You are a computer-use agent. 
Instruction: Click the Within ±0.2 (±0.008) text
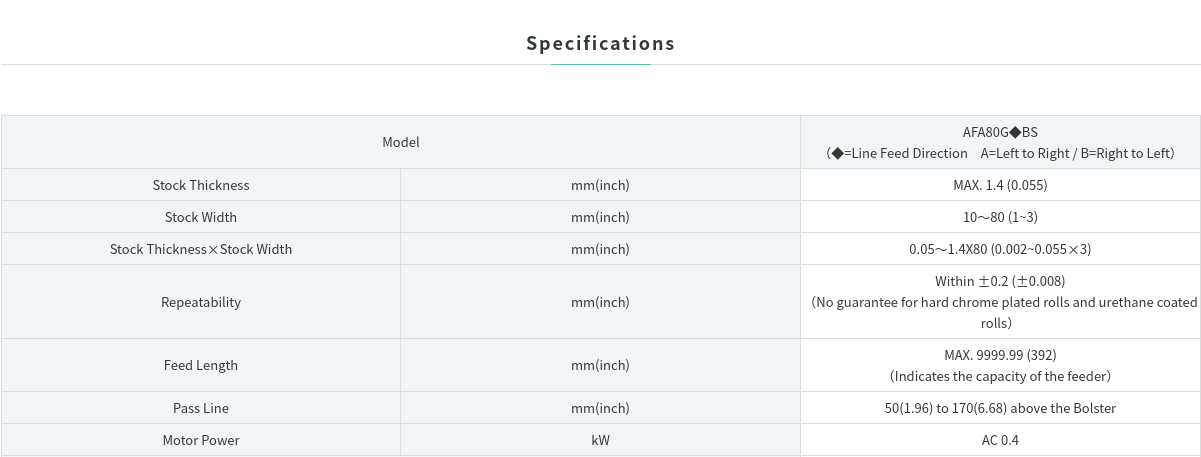1000,281
